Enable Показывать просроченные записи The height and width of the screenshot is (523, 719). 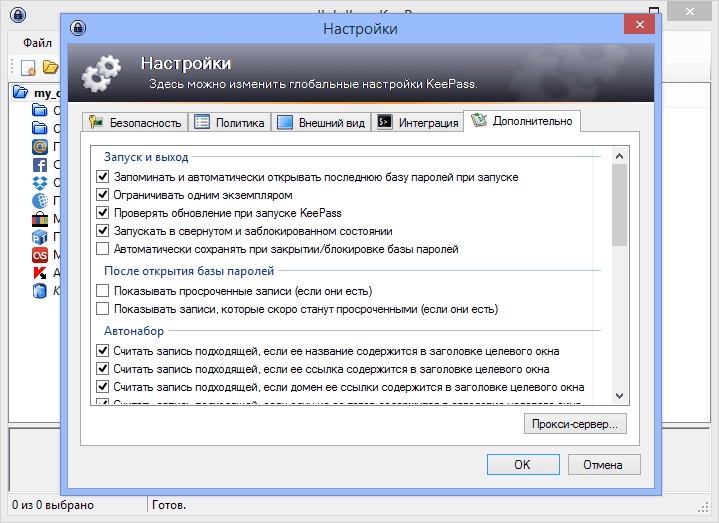[x=102, y=291]
